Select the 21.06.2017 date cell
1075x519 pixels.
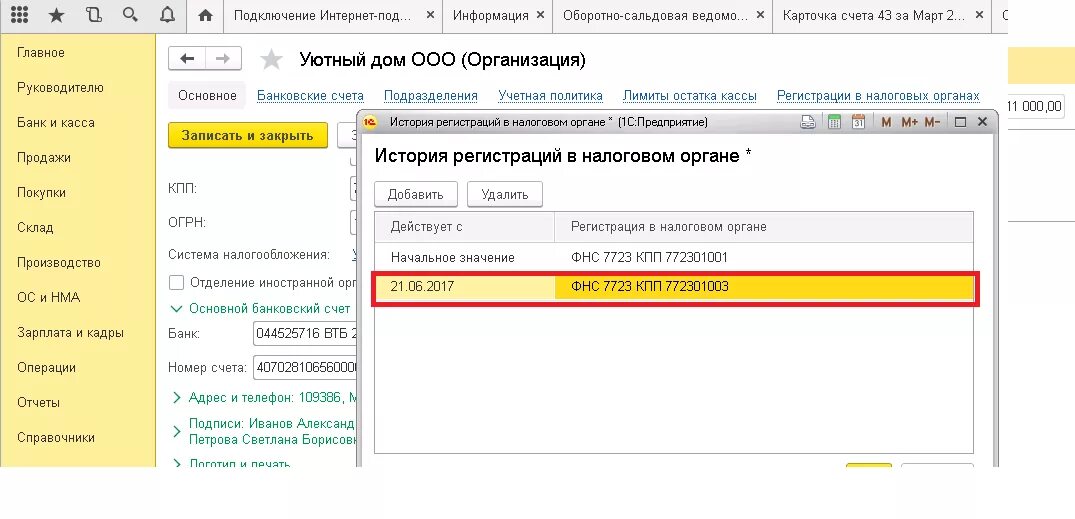[465, 287]
